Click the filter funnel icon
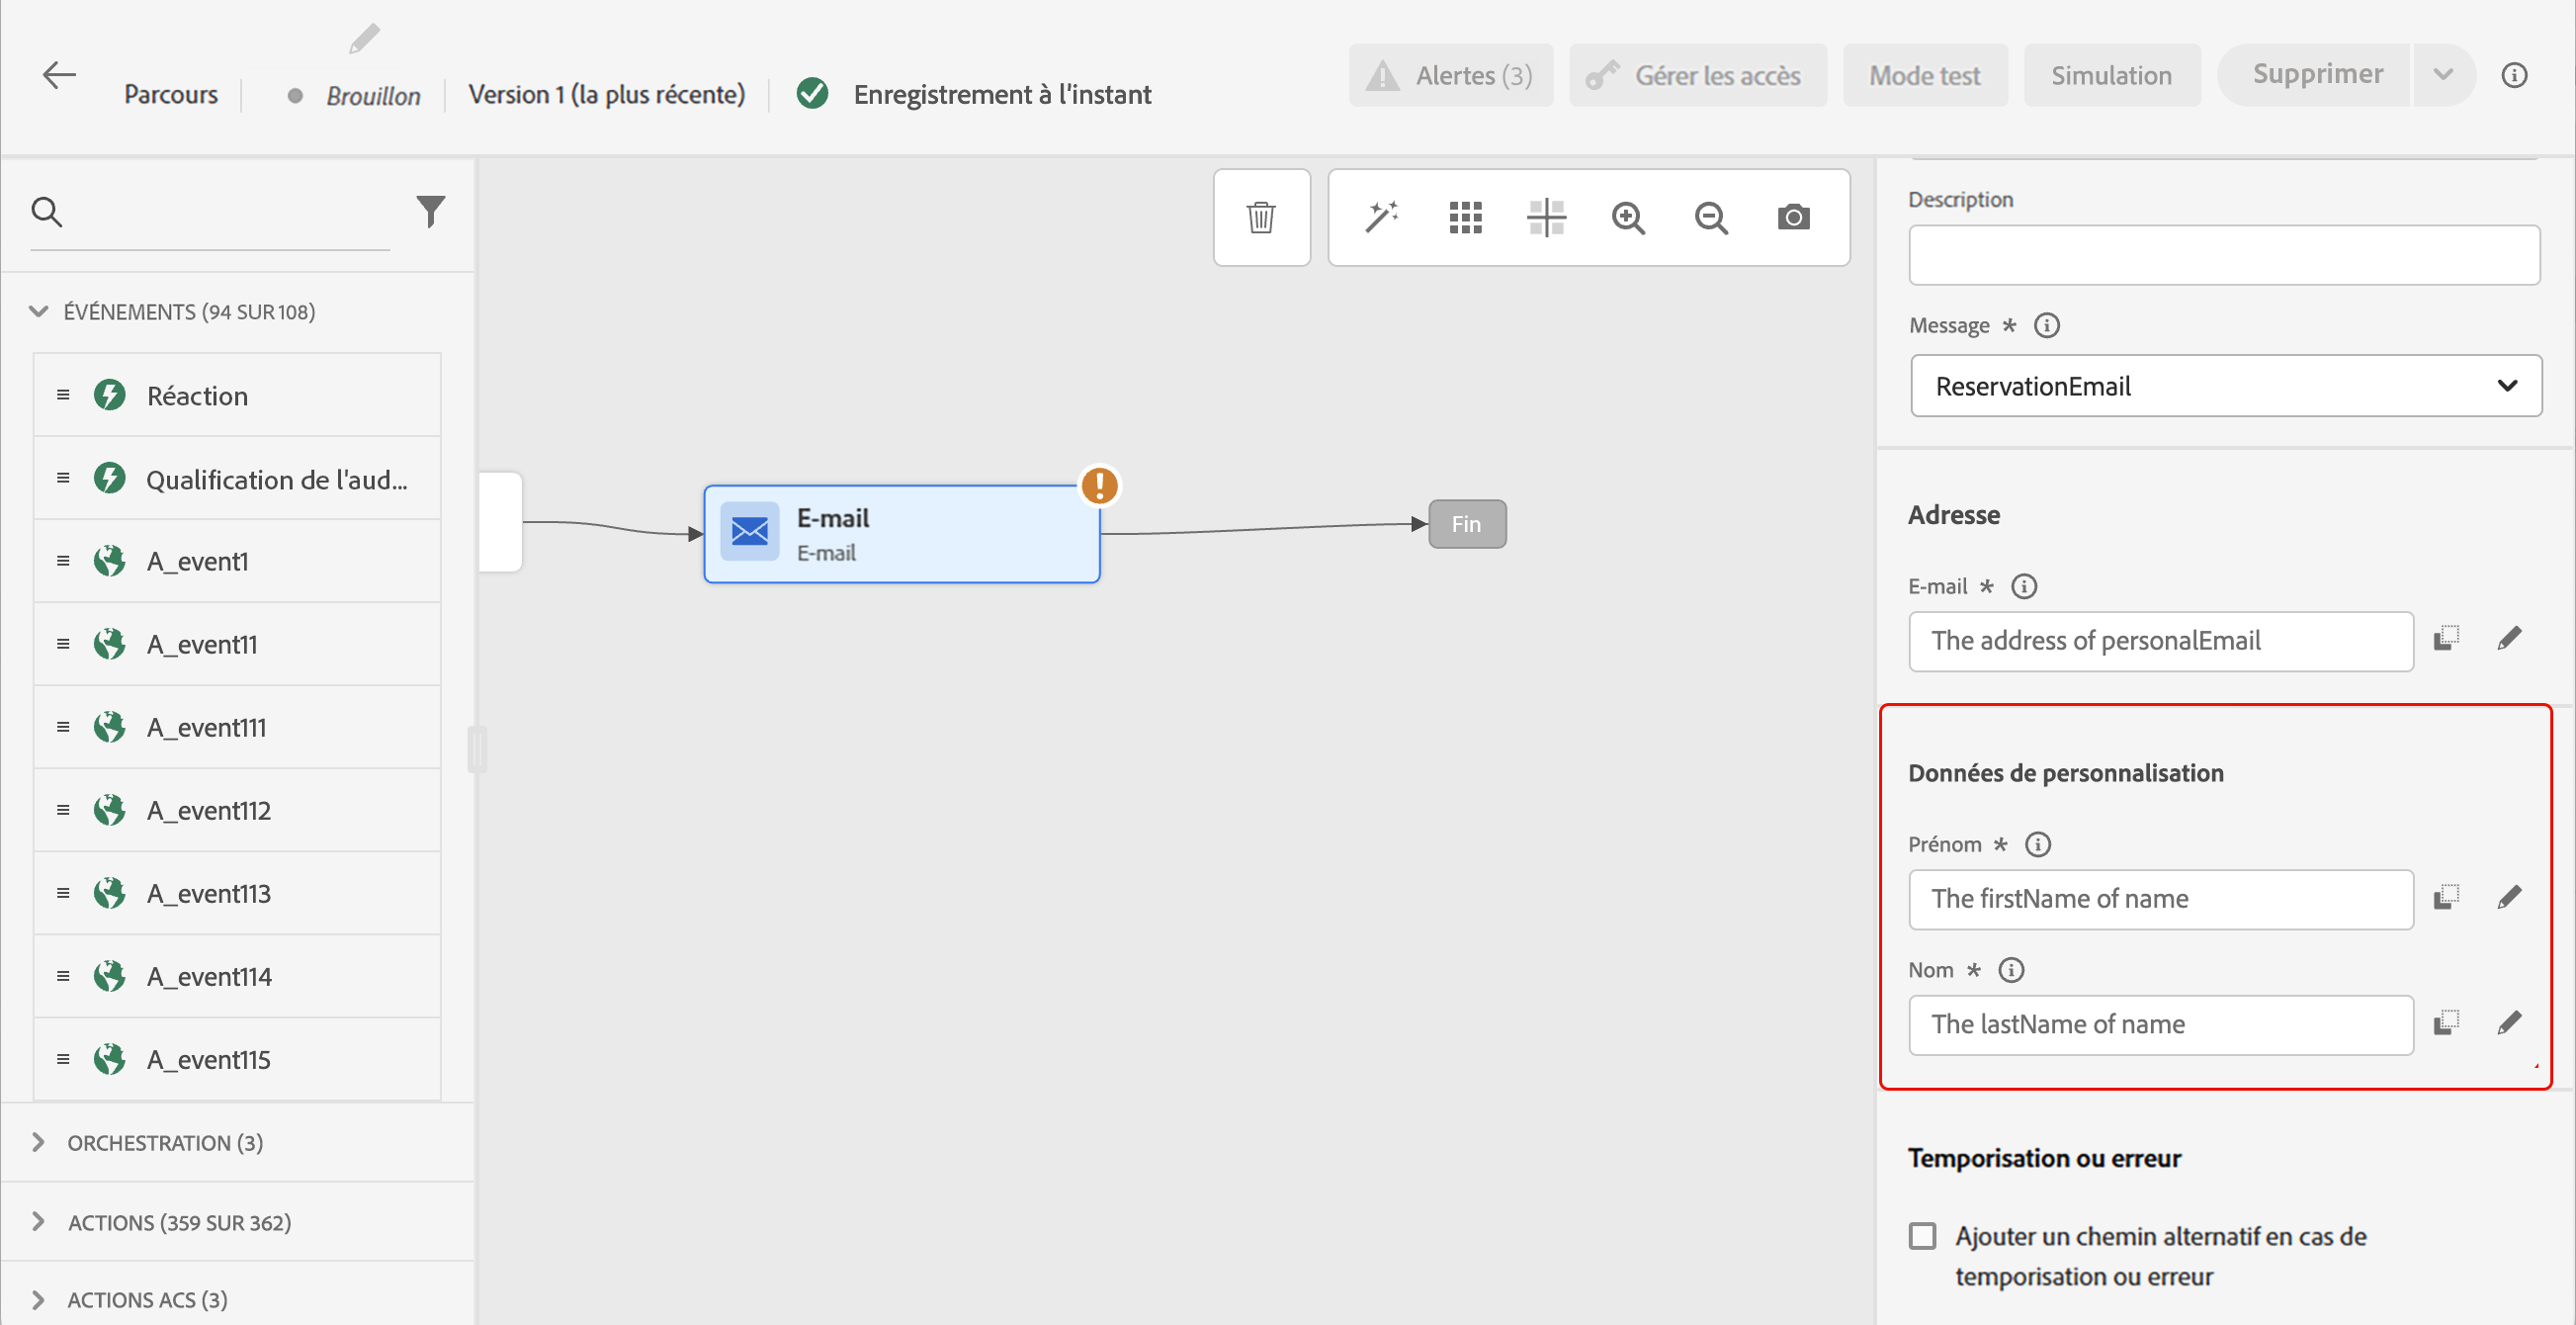The width and height of the screenshot is (2576, 1325). click(x=430, y=211)
